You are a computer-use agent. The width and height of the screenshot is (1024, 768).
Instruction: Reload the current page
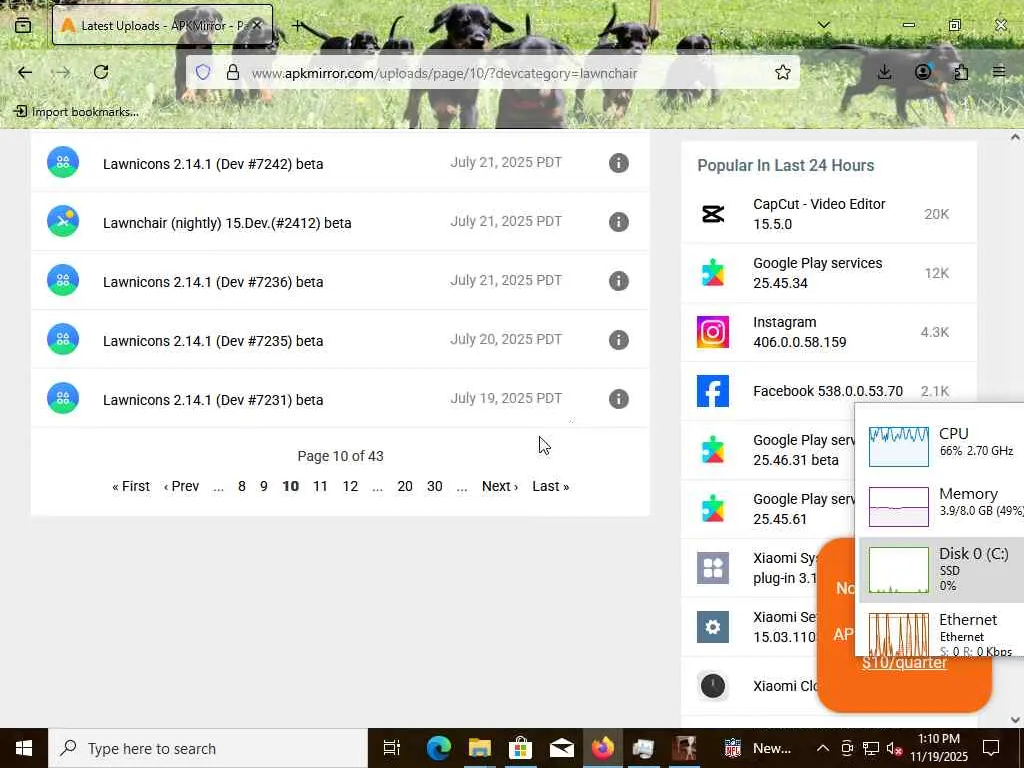click(x=101, y=72)
